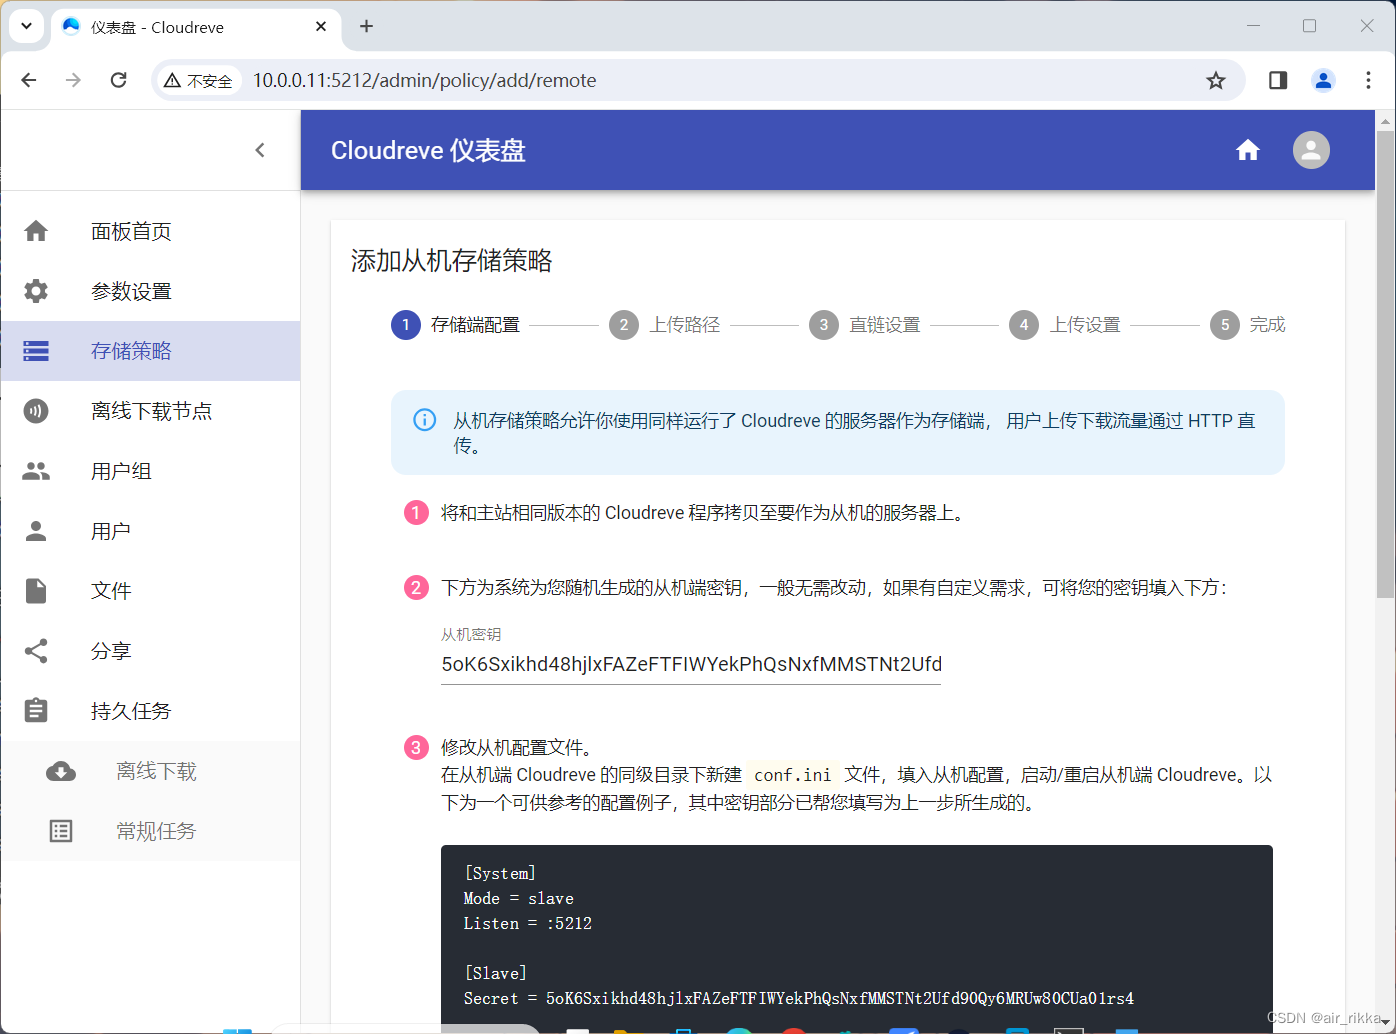The height and width of the screenshot is (1034, 1396).
Task: Select step 1 存储端配置
Action: 455,325
